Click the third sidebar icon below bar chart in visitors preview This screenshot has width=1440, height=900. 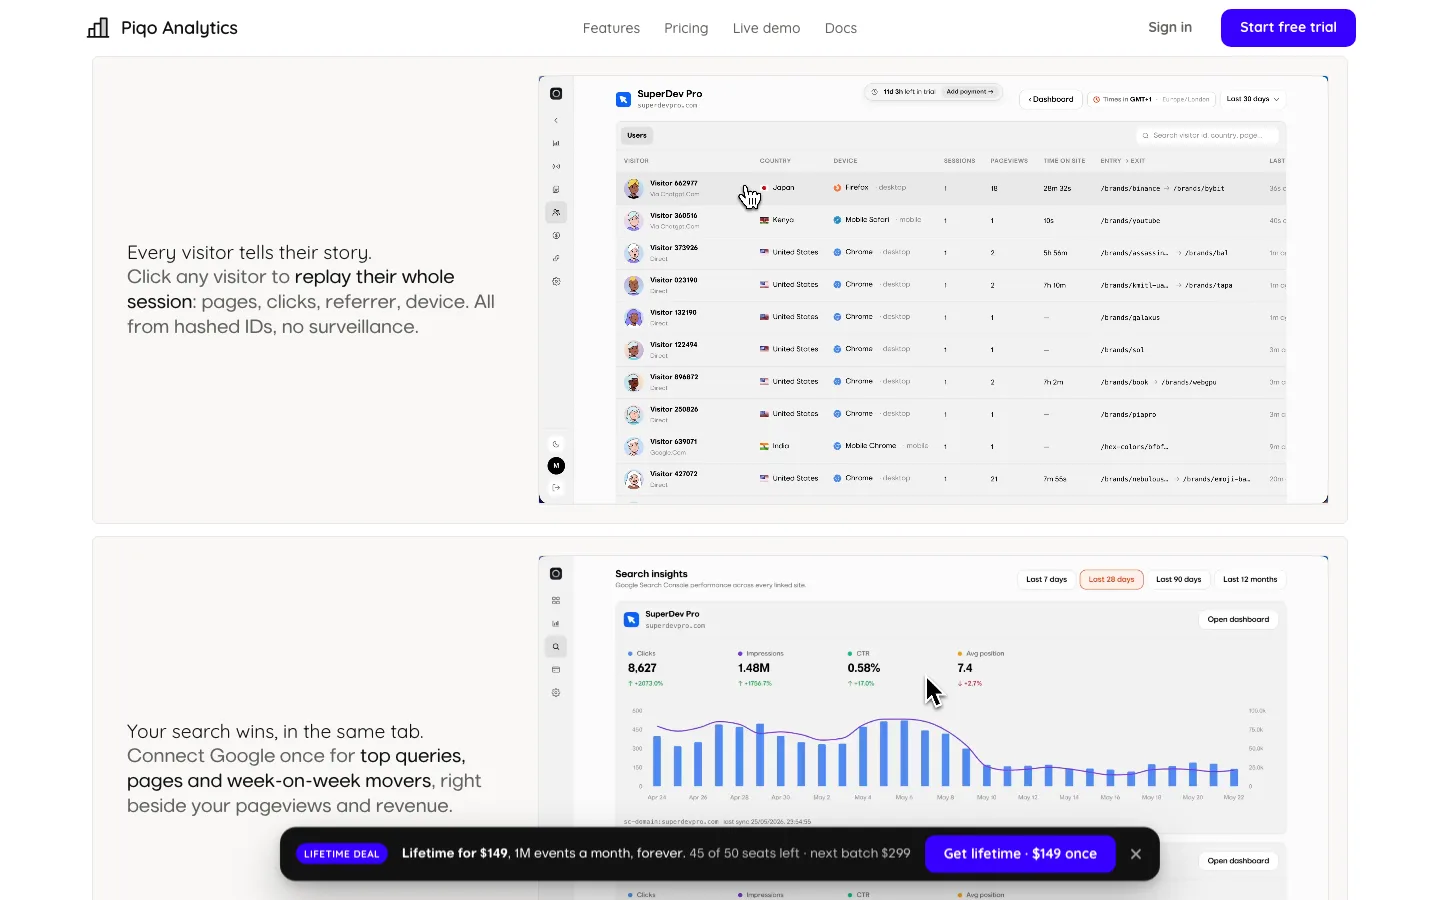[x=556, y=166]
